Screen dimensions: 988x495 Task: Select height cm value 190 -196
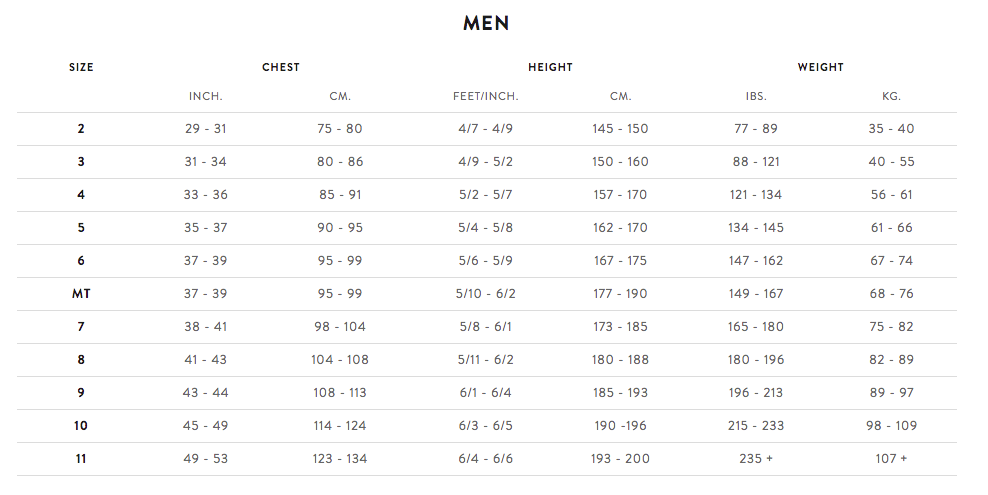(621, 426)
